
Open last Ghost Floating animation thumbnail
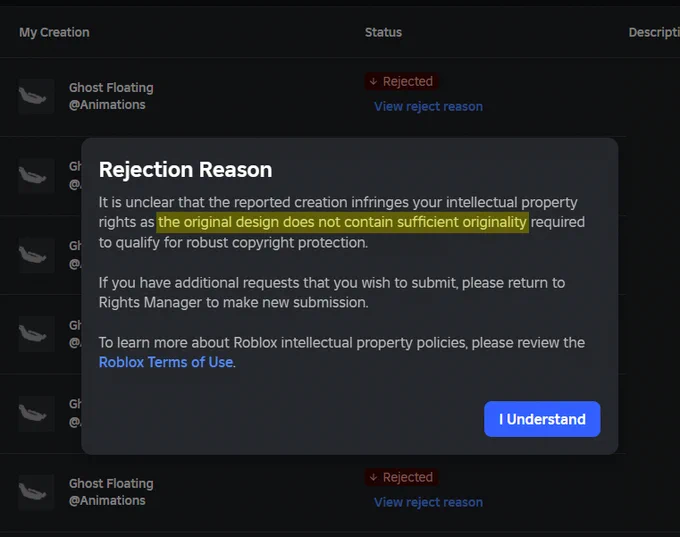36,492
